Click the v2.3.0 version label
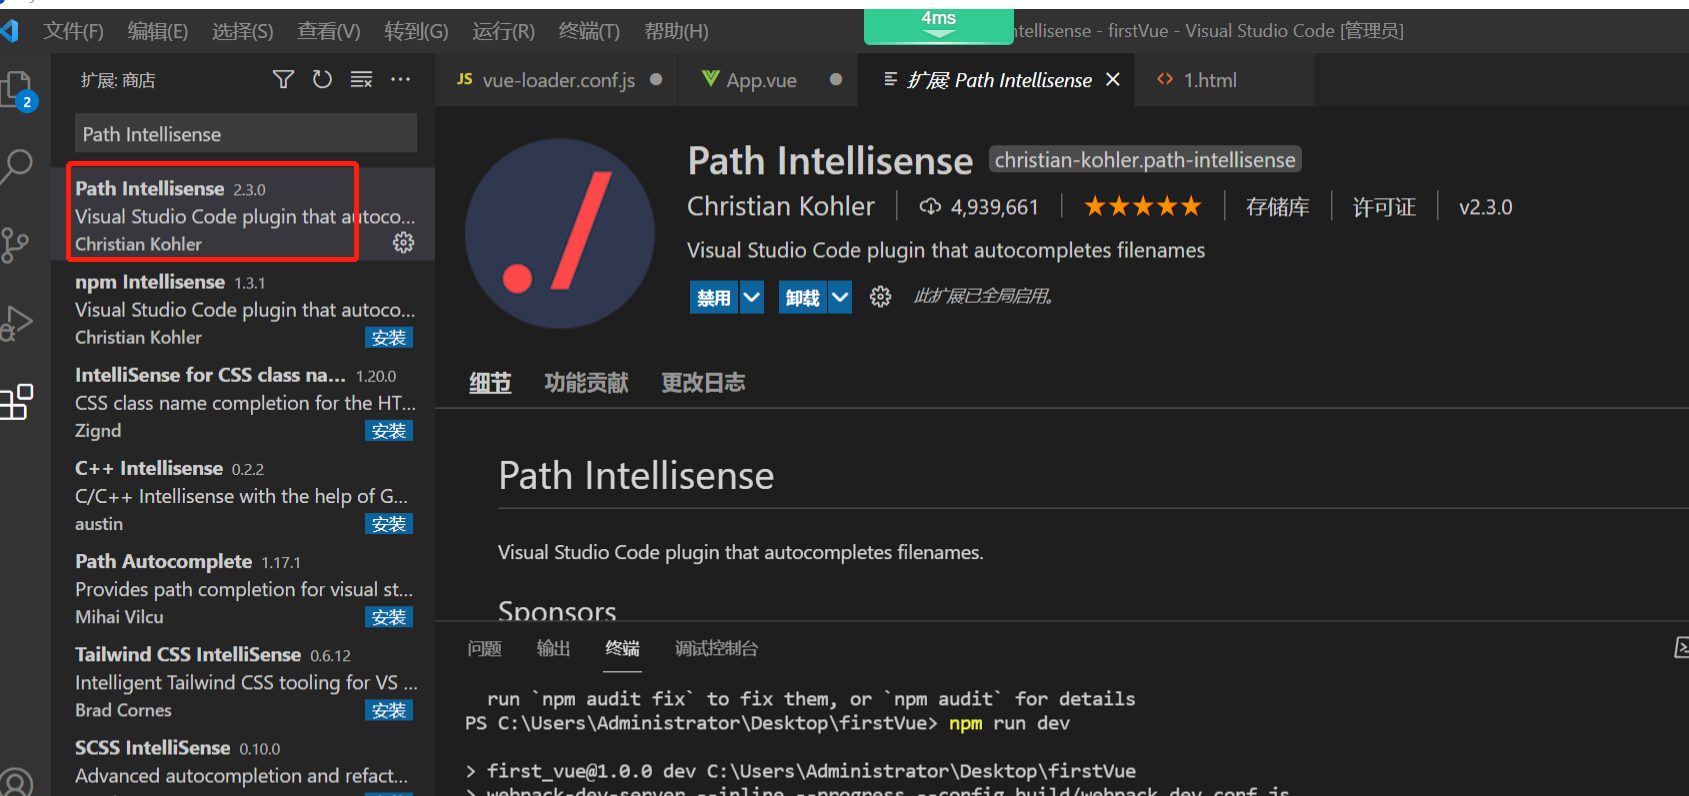Screen dimensions: 1689x796 click(1485, 207)
